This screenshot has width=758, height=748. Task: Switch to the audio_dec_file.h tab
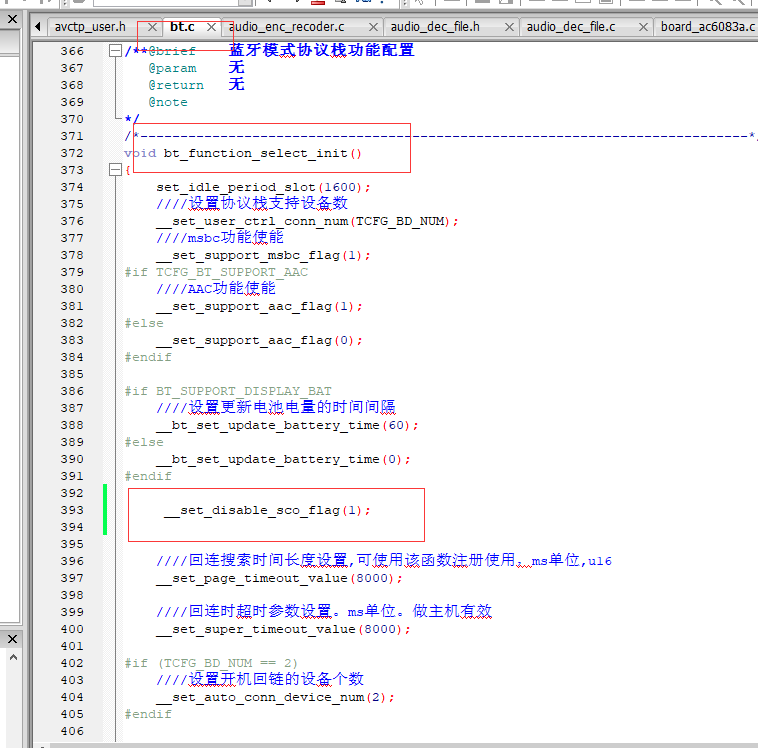coord(435,27)
